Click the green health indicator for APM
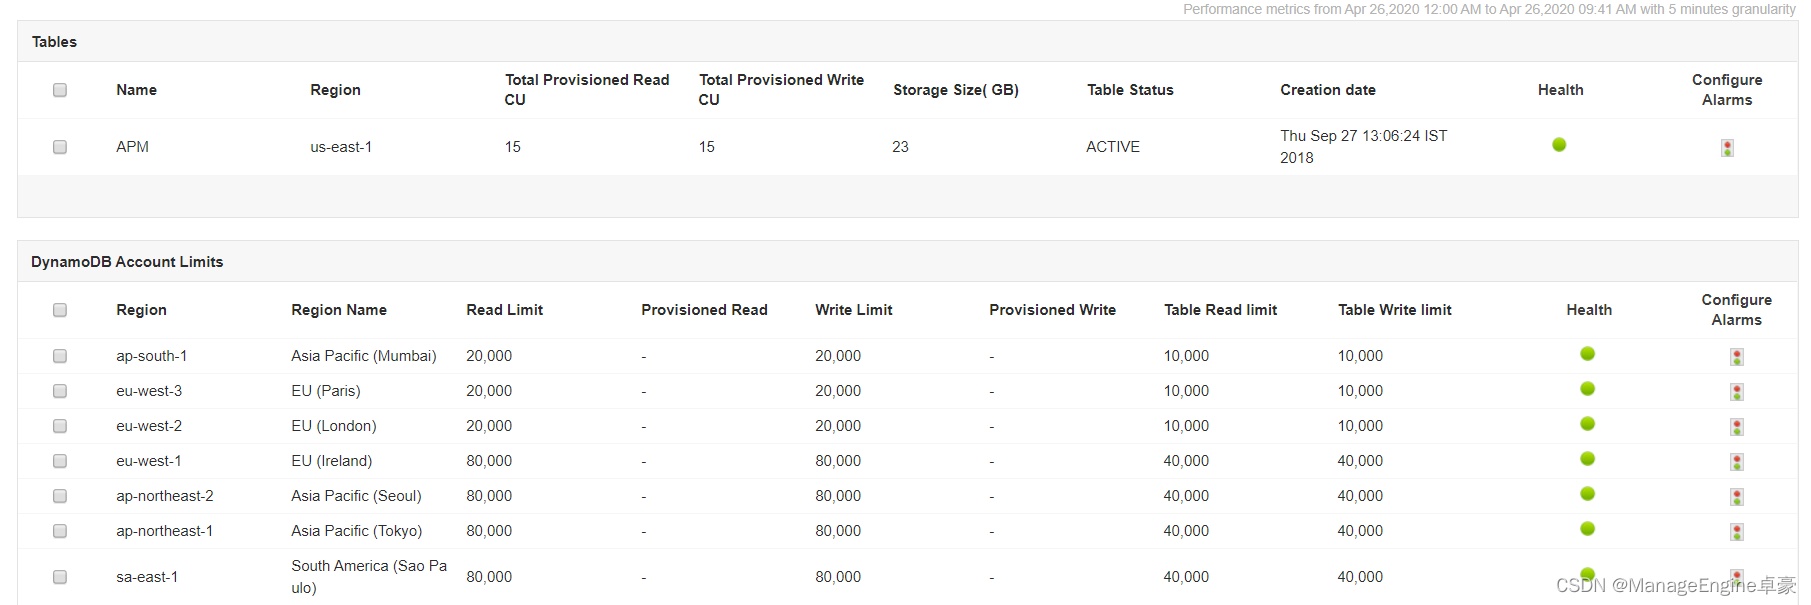 coord(1559,145)
